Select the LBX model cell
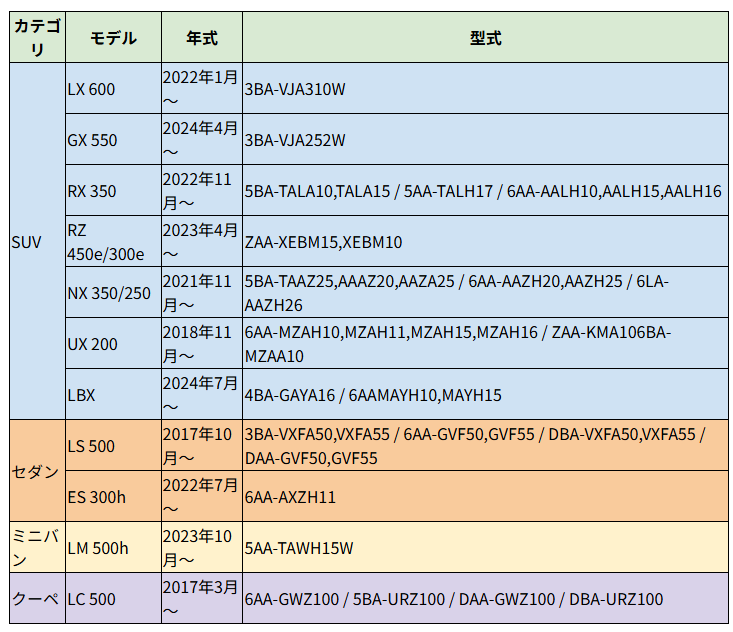 pyautogui.click(x=114, y=394)
